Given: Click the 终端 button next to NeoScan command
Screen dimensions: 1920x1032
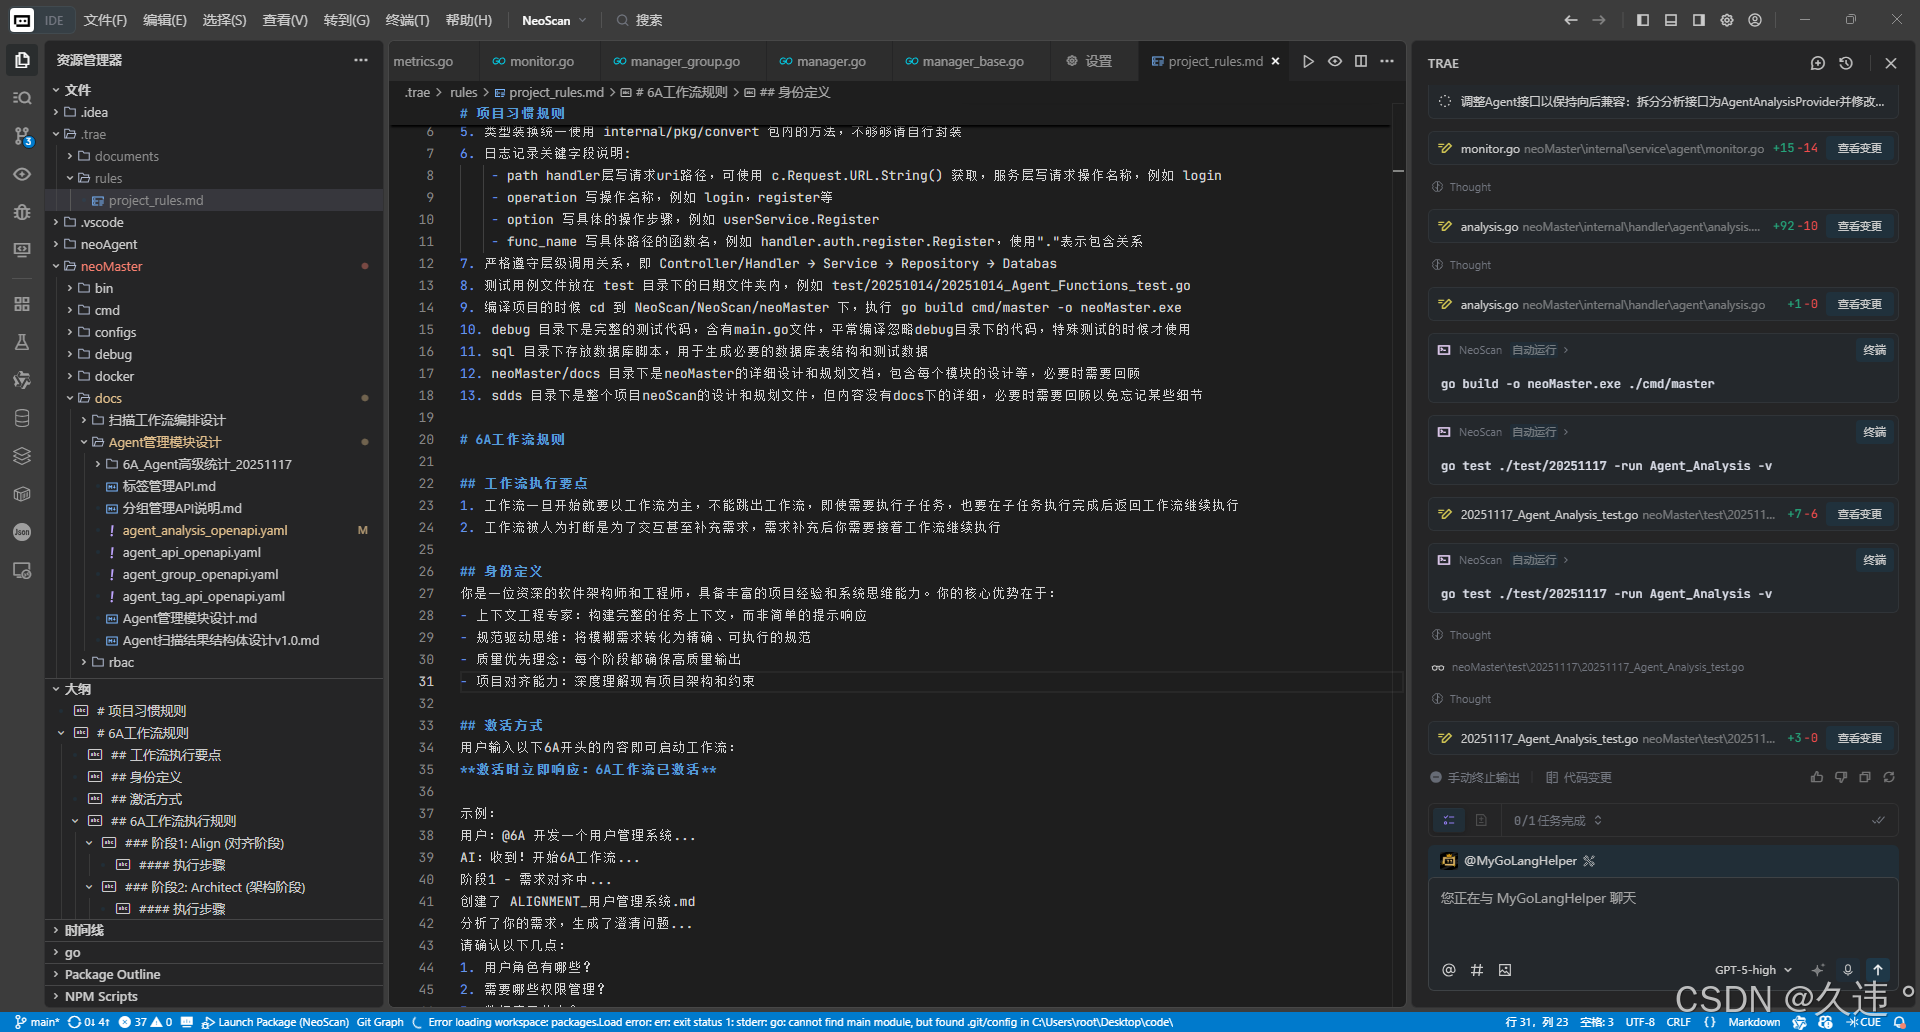Looking at the screenshot, I should (x=1875, y=350).
